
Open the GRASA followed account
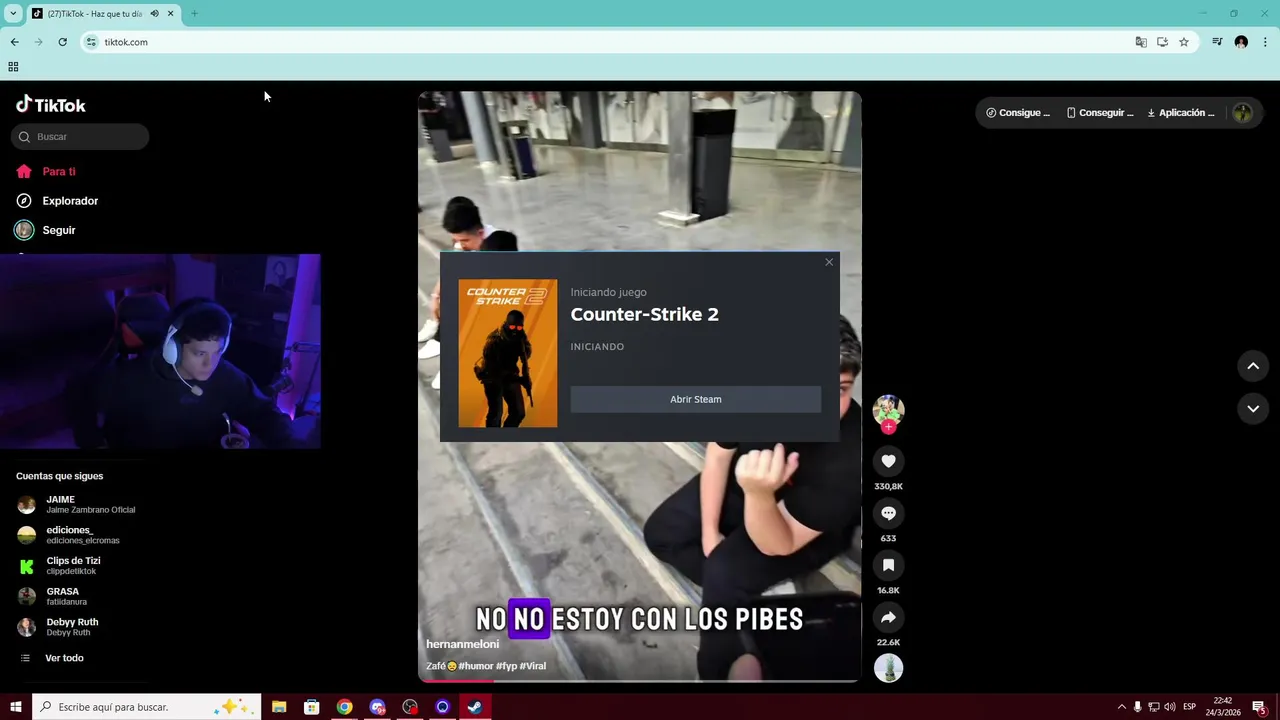click(53, 596)
